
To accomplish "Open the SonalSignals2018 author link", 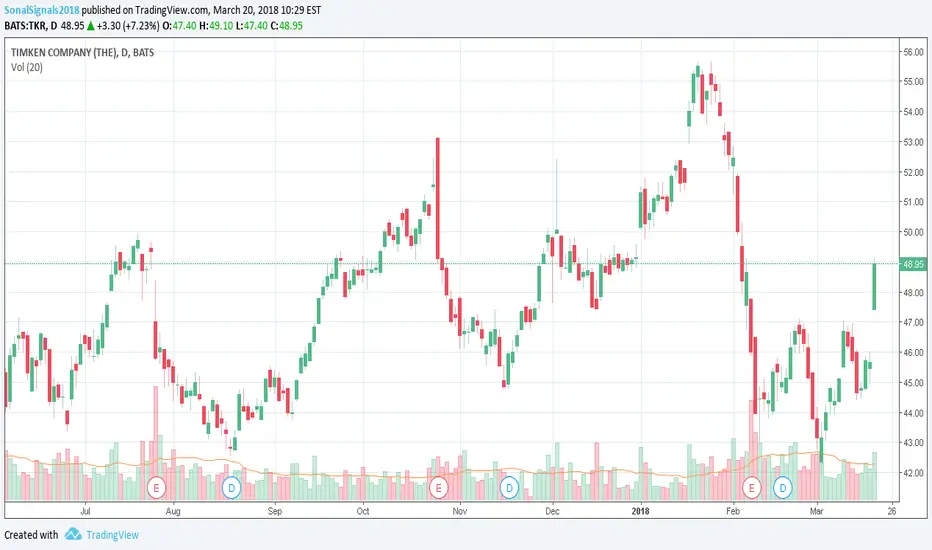I will coord(42,10).
